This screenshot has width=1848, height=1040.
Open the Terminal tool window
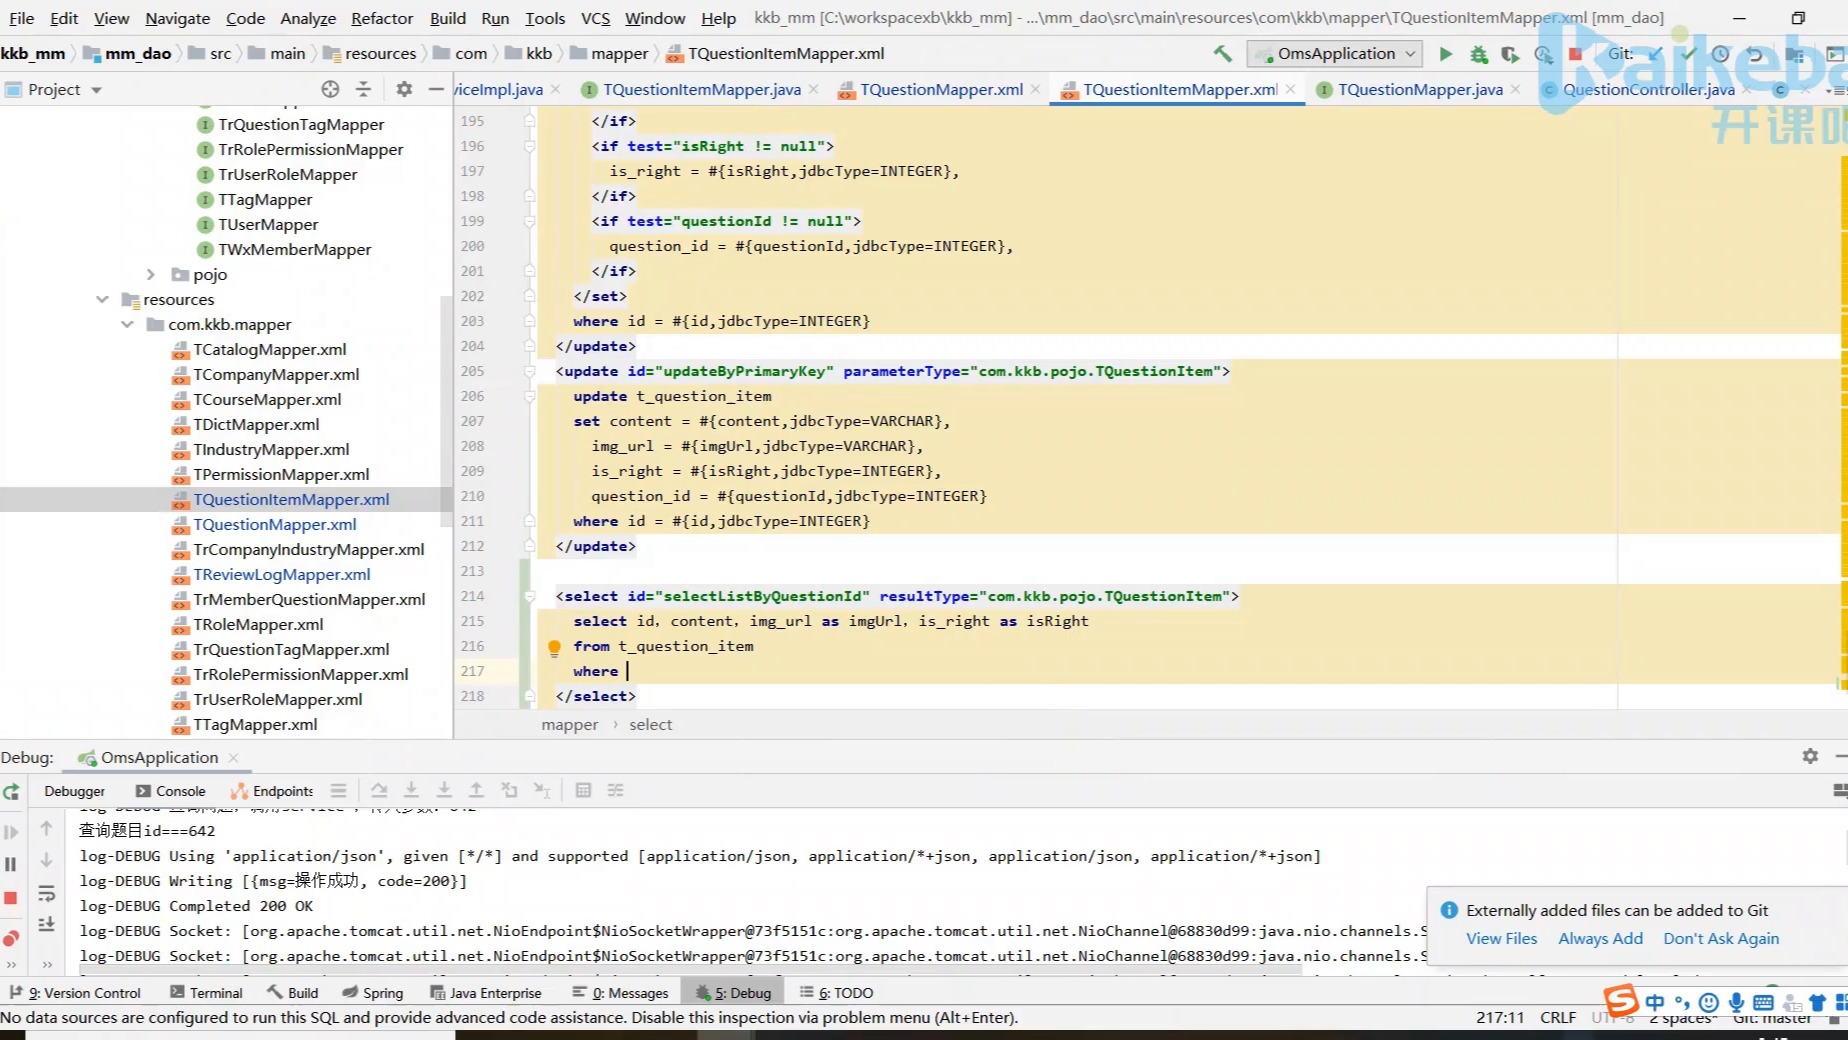click(x=206, y=993)
